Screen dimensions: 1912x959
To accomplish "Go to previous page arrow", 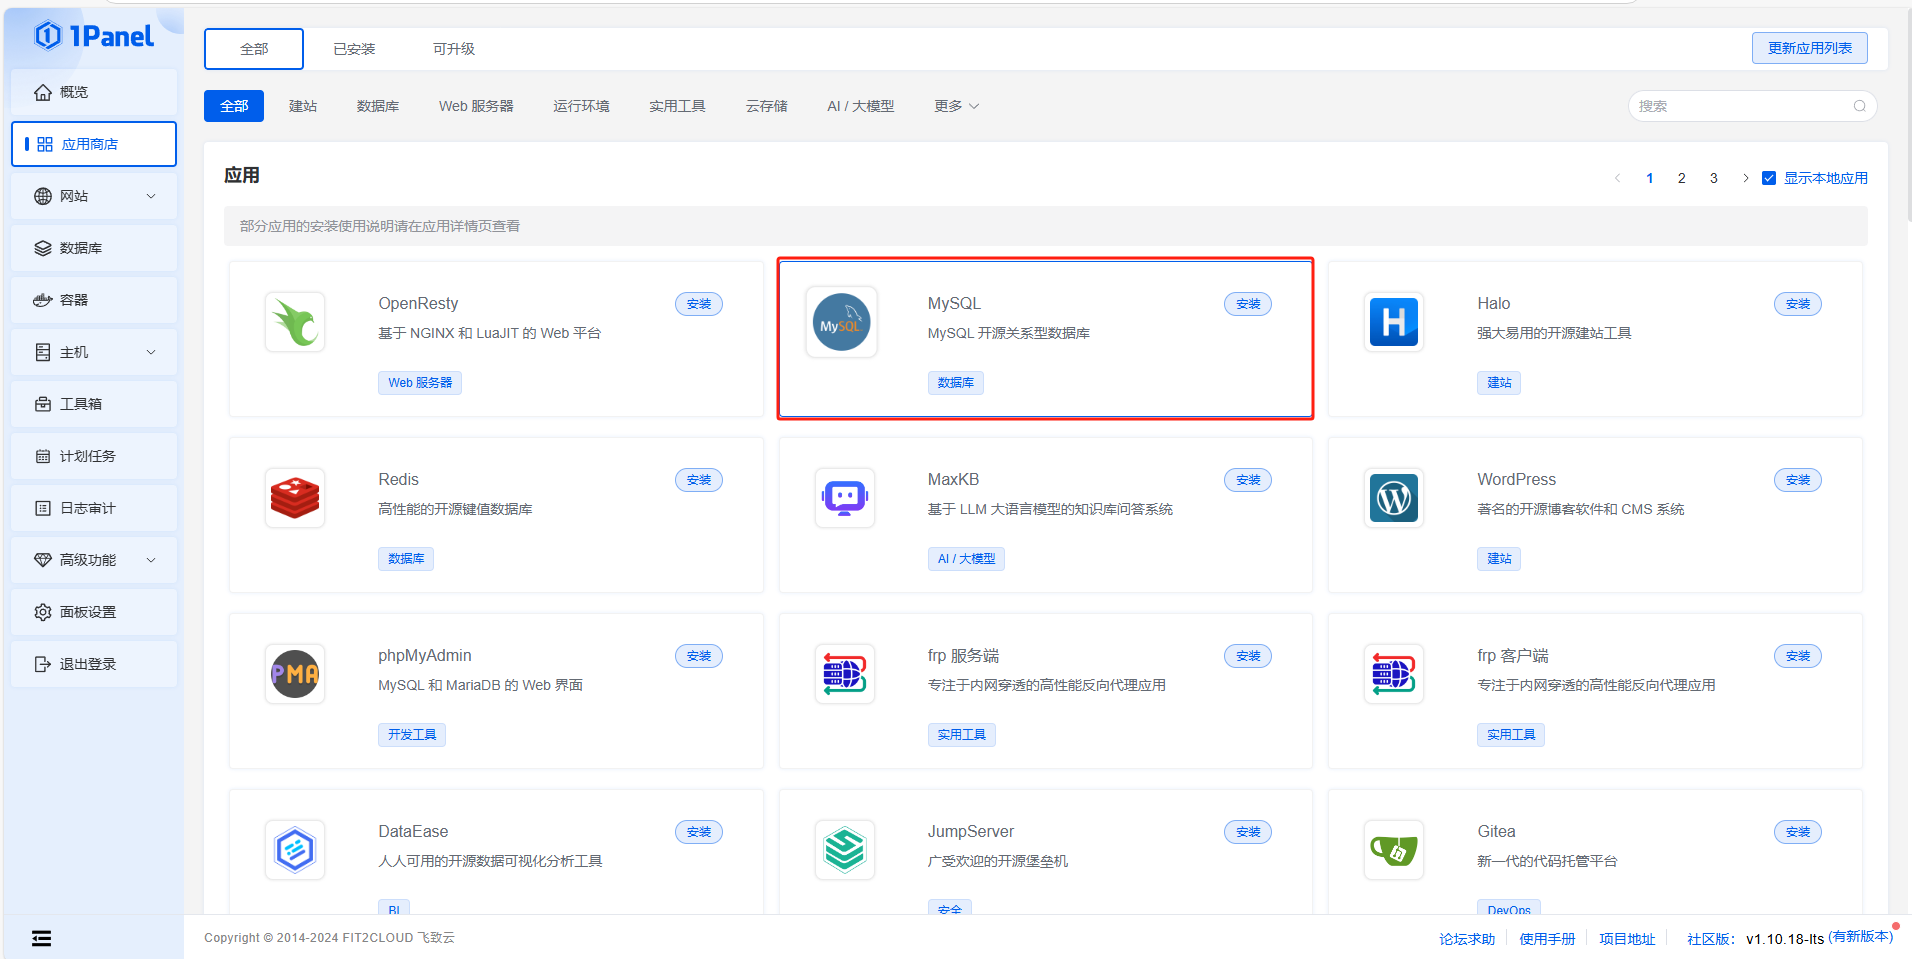I will [x=1617, y=178].
